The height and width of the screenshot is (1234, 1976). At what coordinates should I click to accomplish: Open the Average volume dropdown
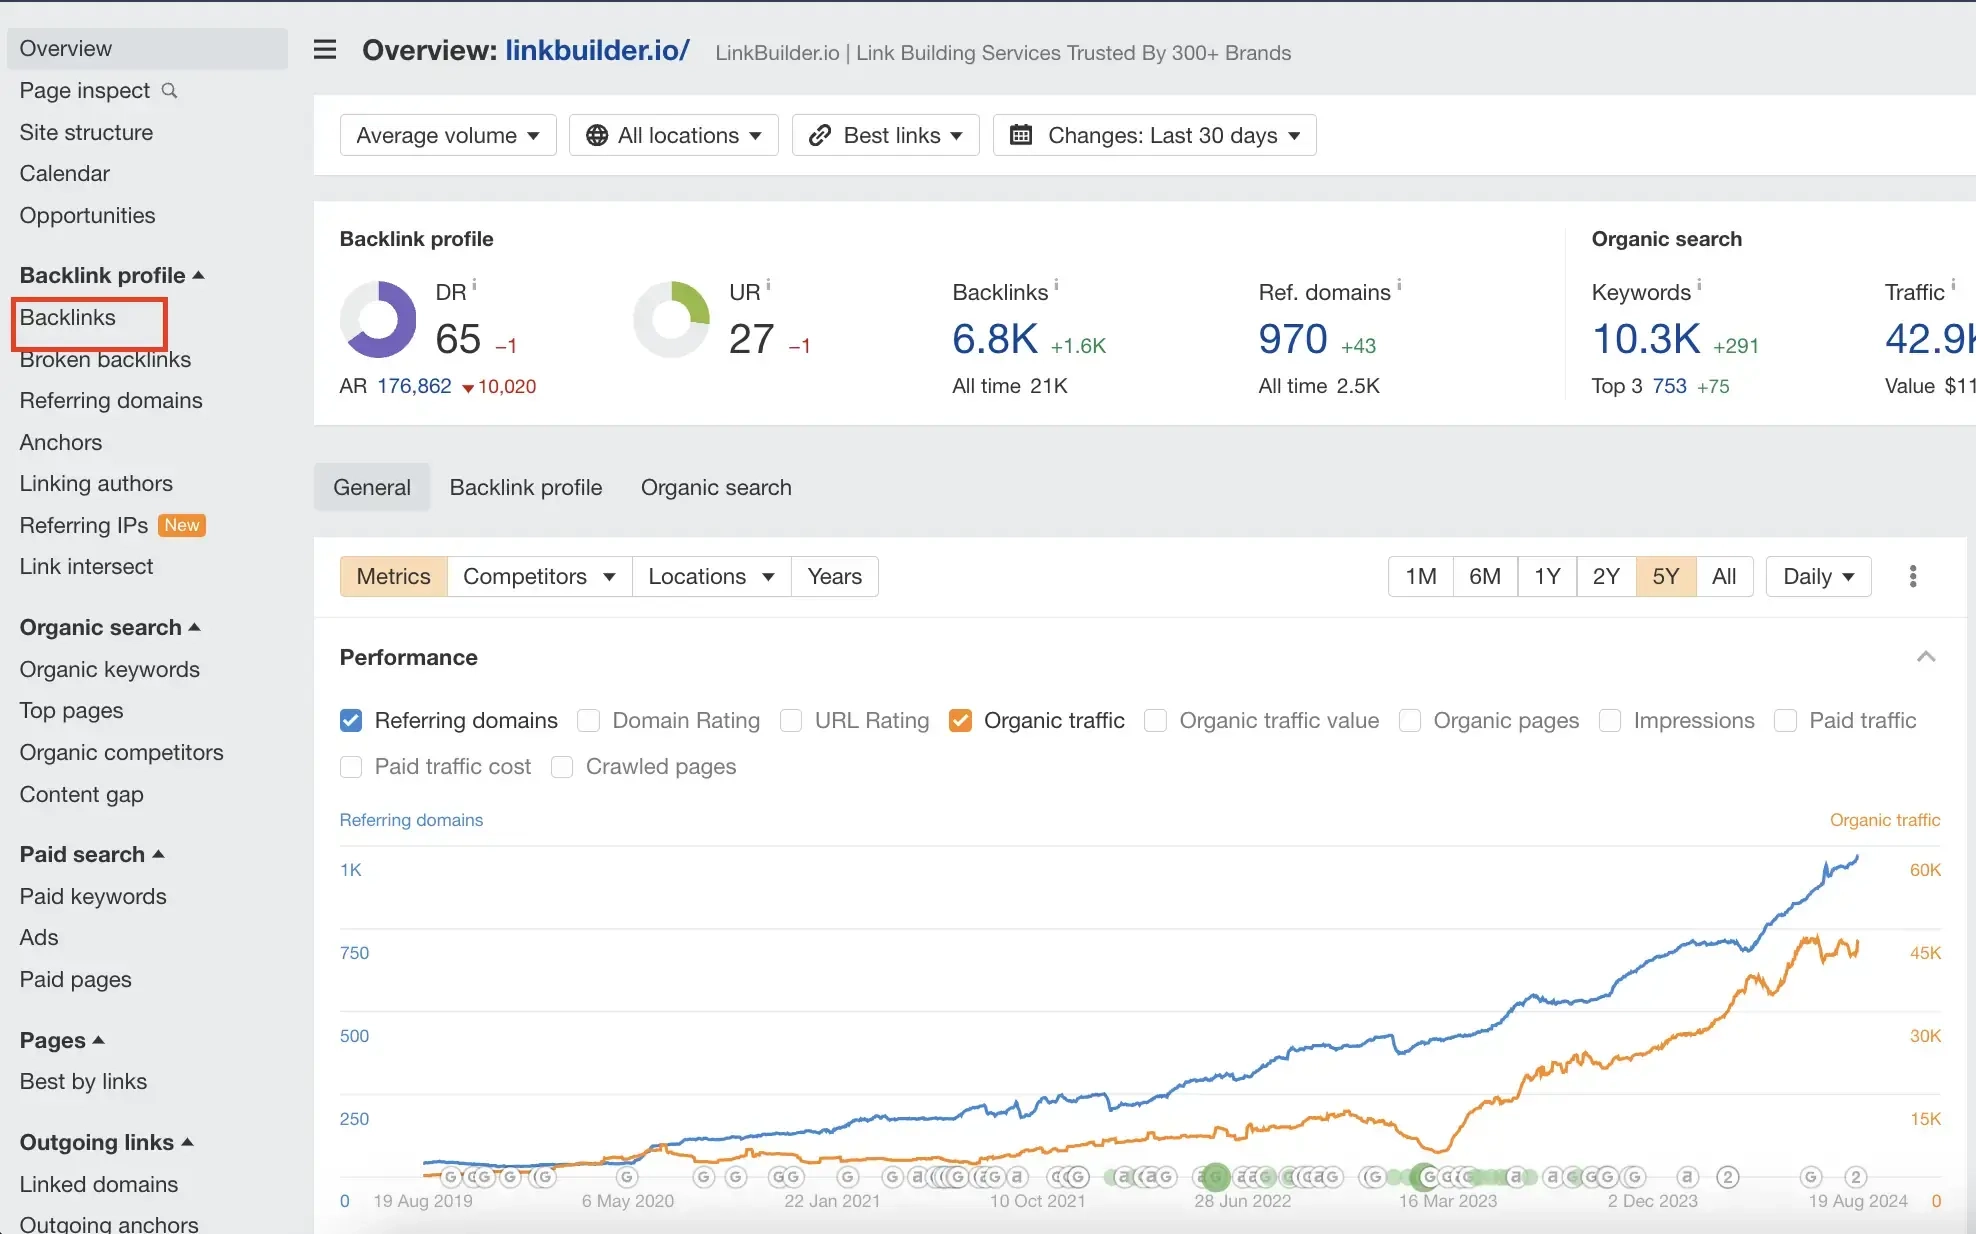(447, 135)
